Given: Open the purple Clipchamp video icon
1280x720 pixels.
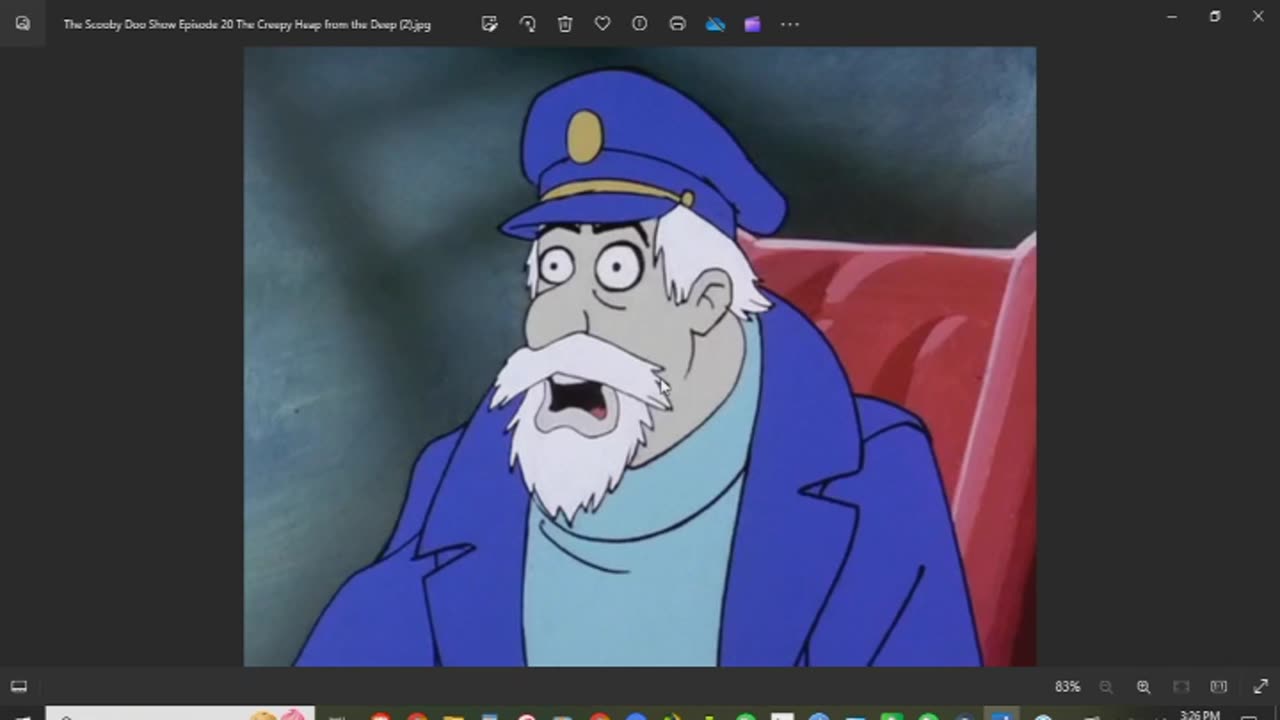Looking at the screenshot, I should point(752,24).
